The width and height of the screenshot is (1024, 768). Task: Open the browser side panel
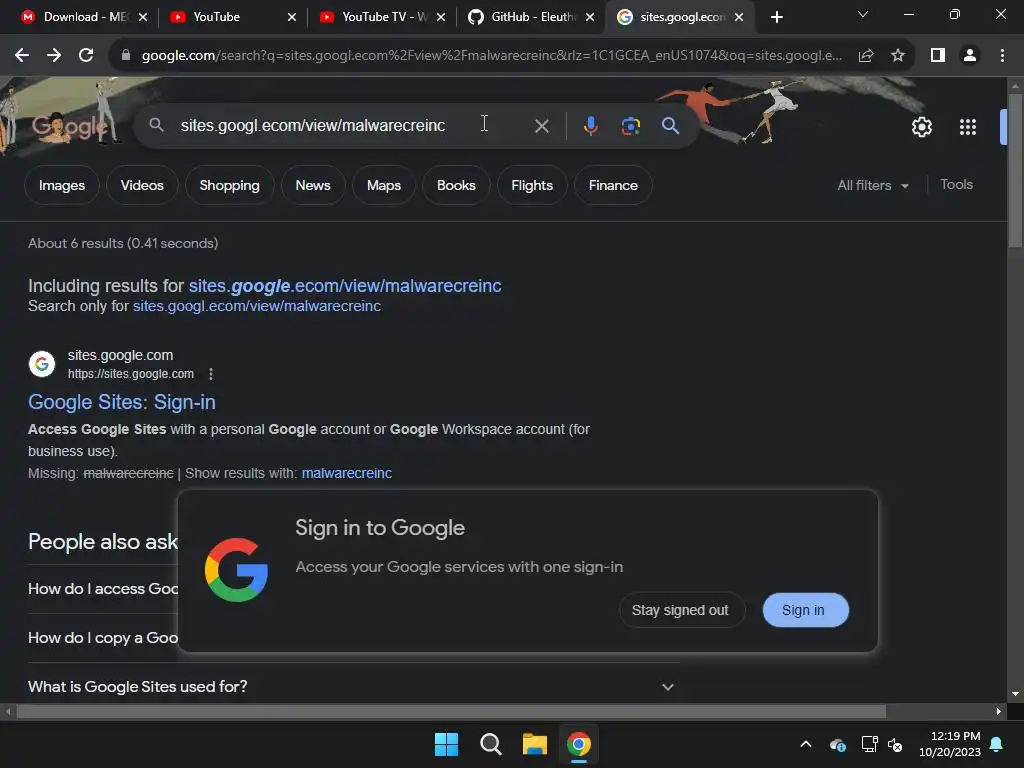click(x=938, y=56)
